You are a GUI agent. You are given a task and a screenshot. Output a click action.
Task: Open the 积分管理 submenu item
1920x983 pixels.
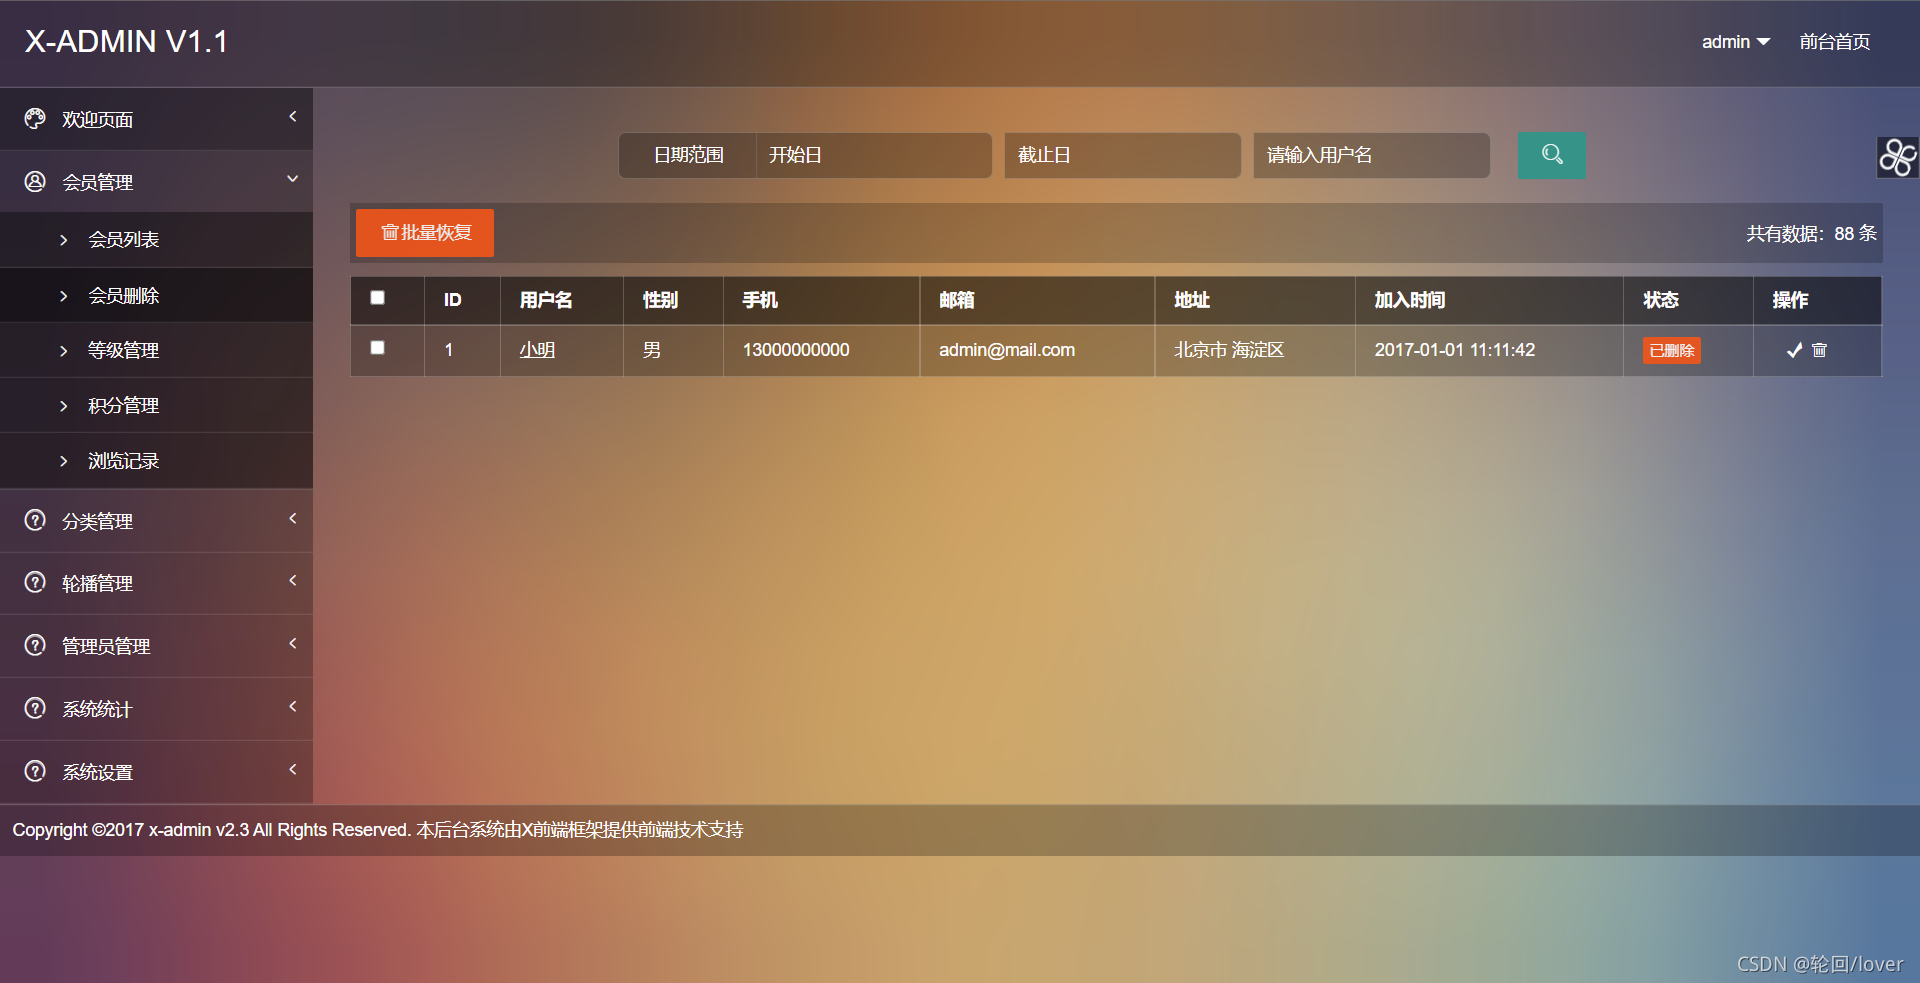156,406
